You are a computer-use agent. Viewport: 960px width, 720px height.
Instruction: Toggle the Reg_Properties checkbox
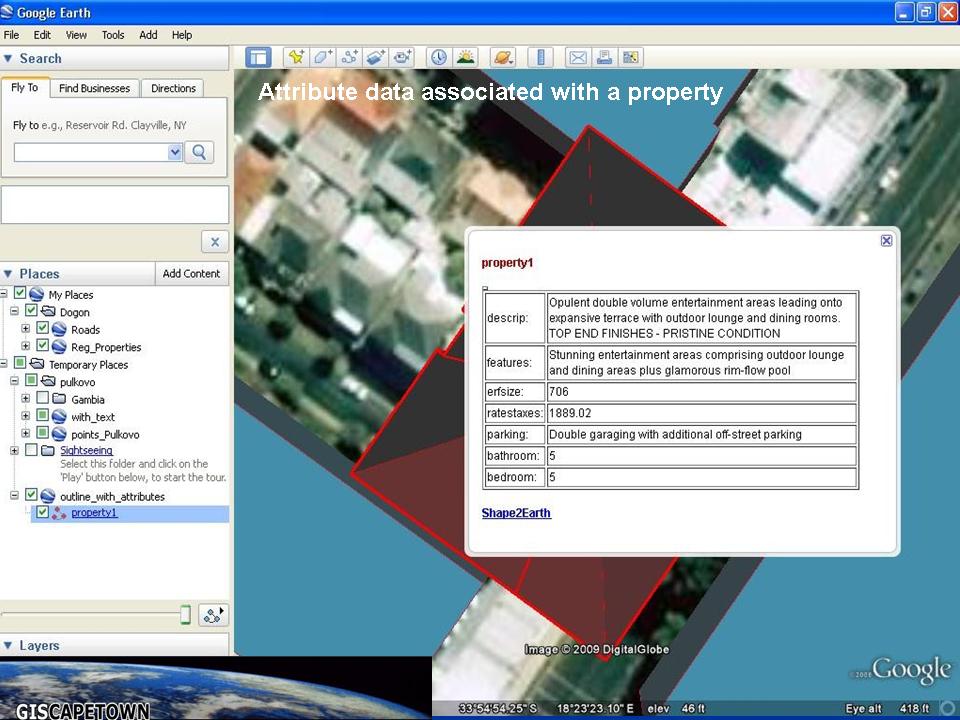click(x=42, y=346)
